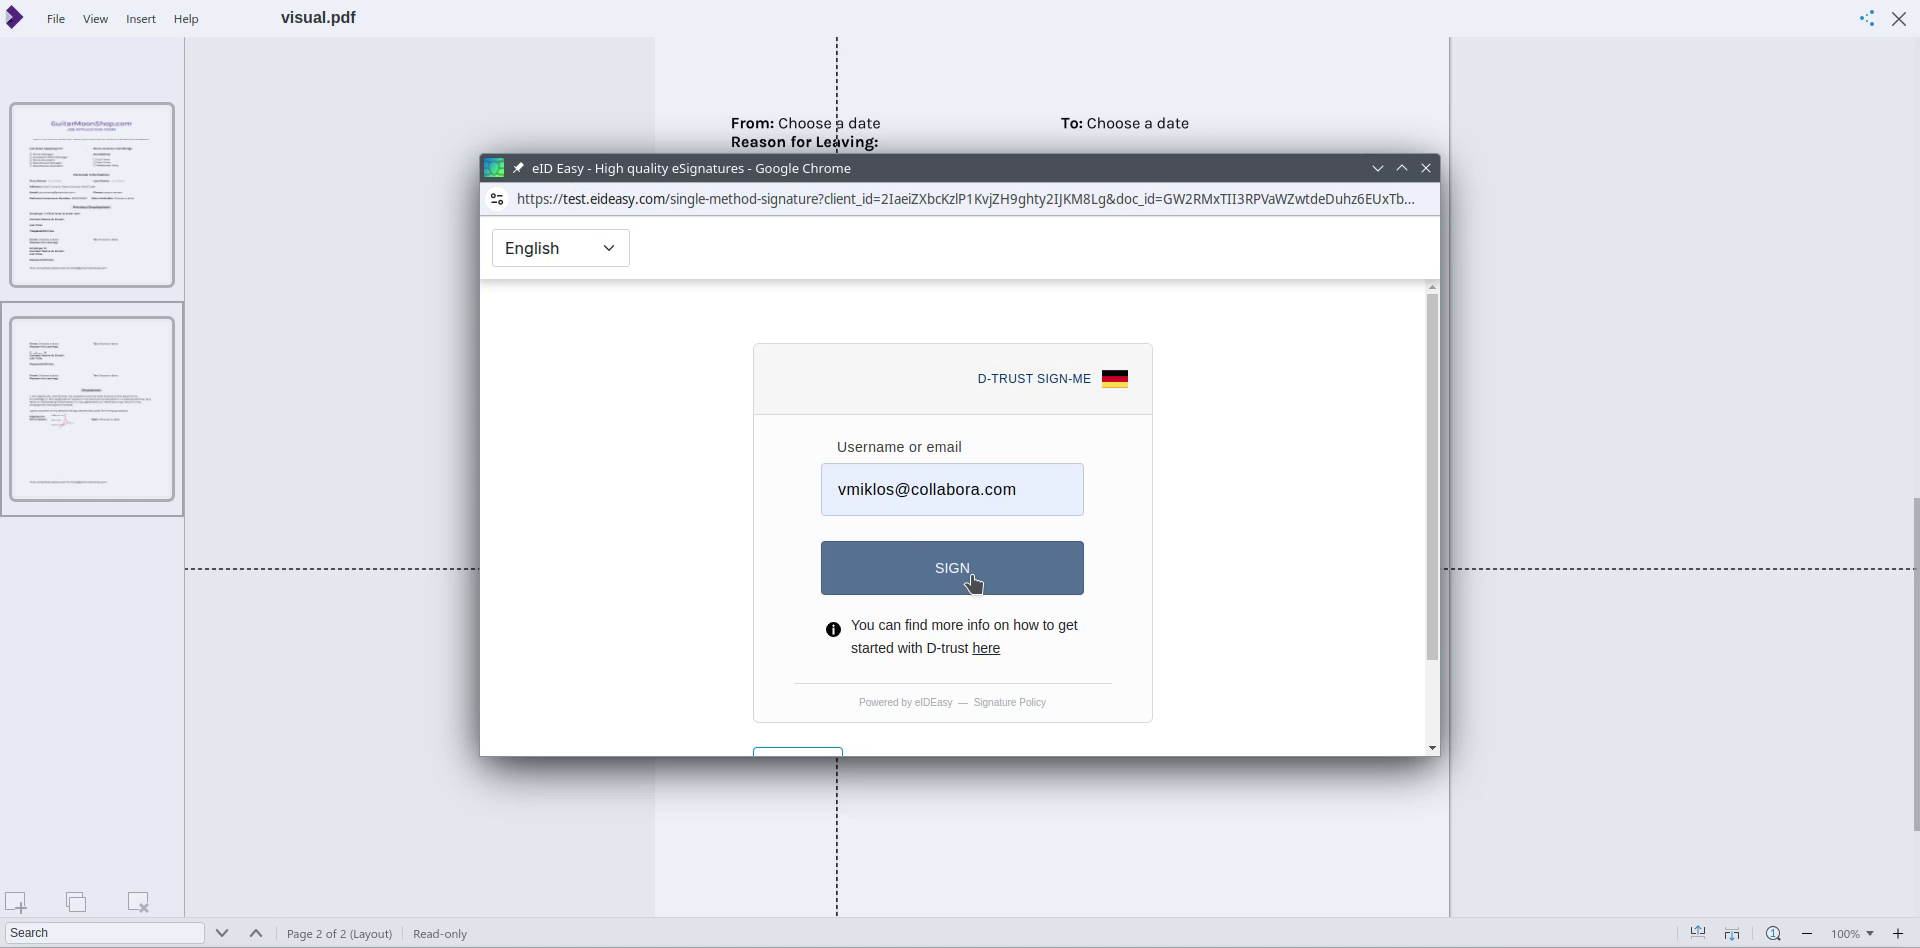Close the visual.pdf document
The height and width of the screenshot is (948, 1920).
pyautogui.click(x=1899, y=19)
